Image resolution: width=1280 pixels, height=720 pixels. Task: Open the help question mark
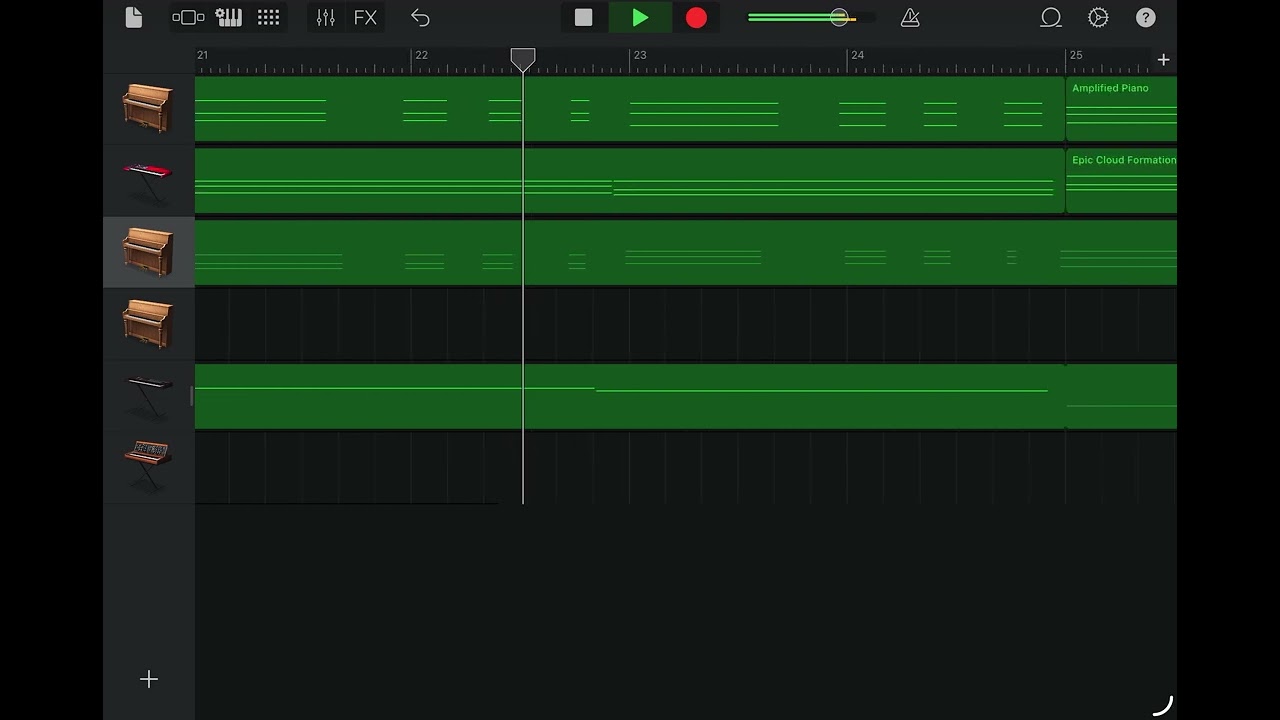(x=1146, y=18)
